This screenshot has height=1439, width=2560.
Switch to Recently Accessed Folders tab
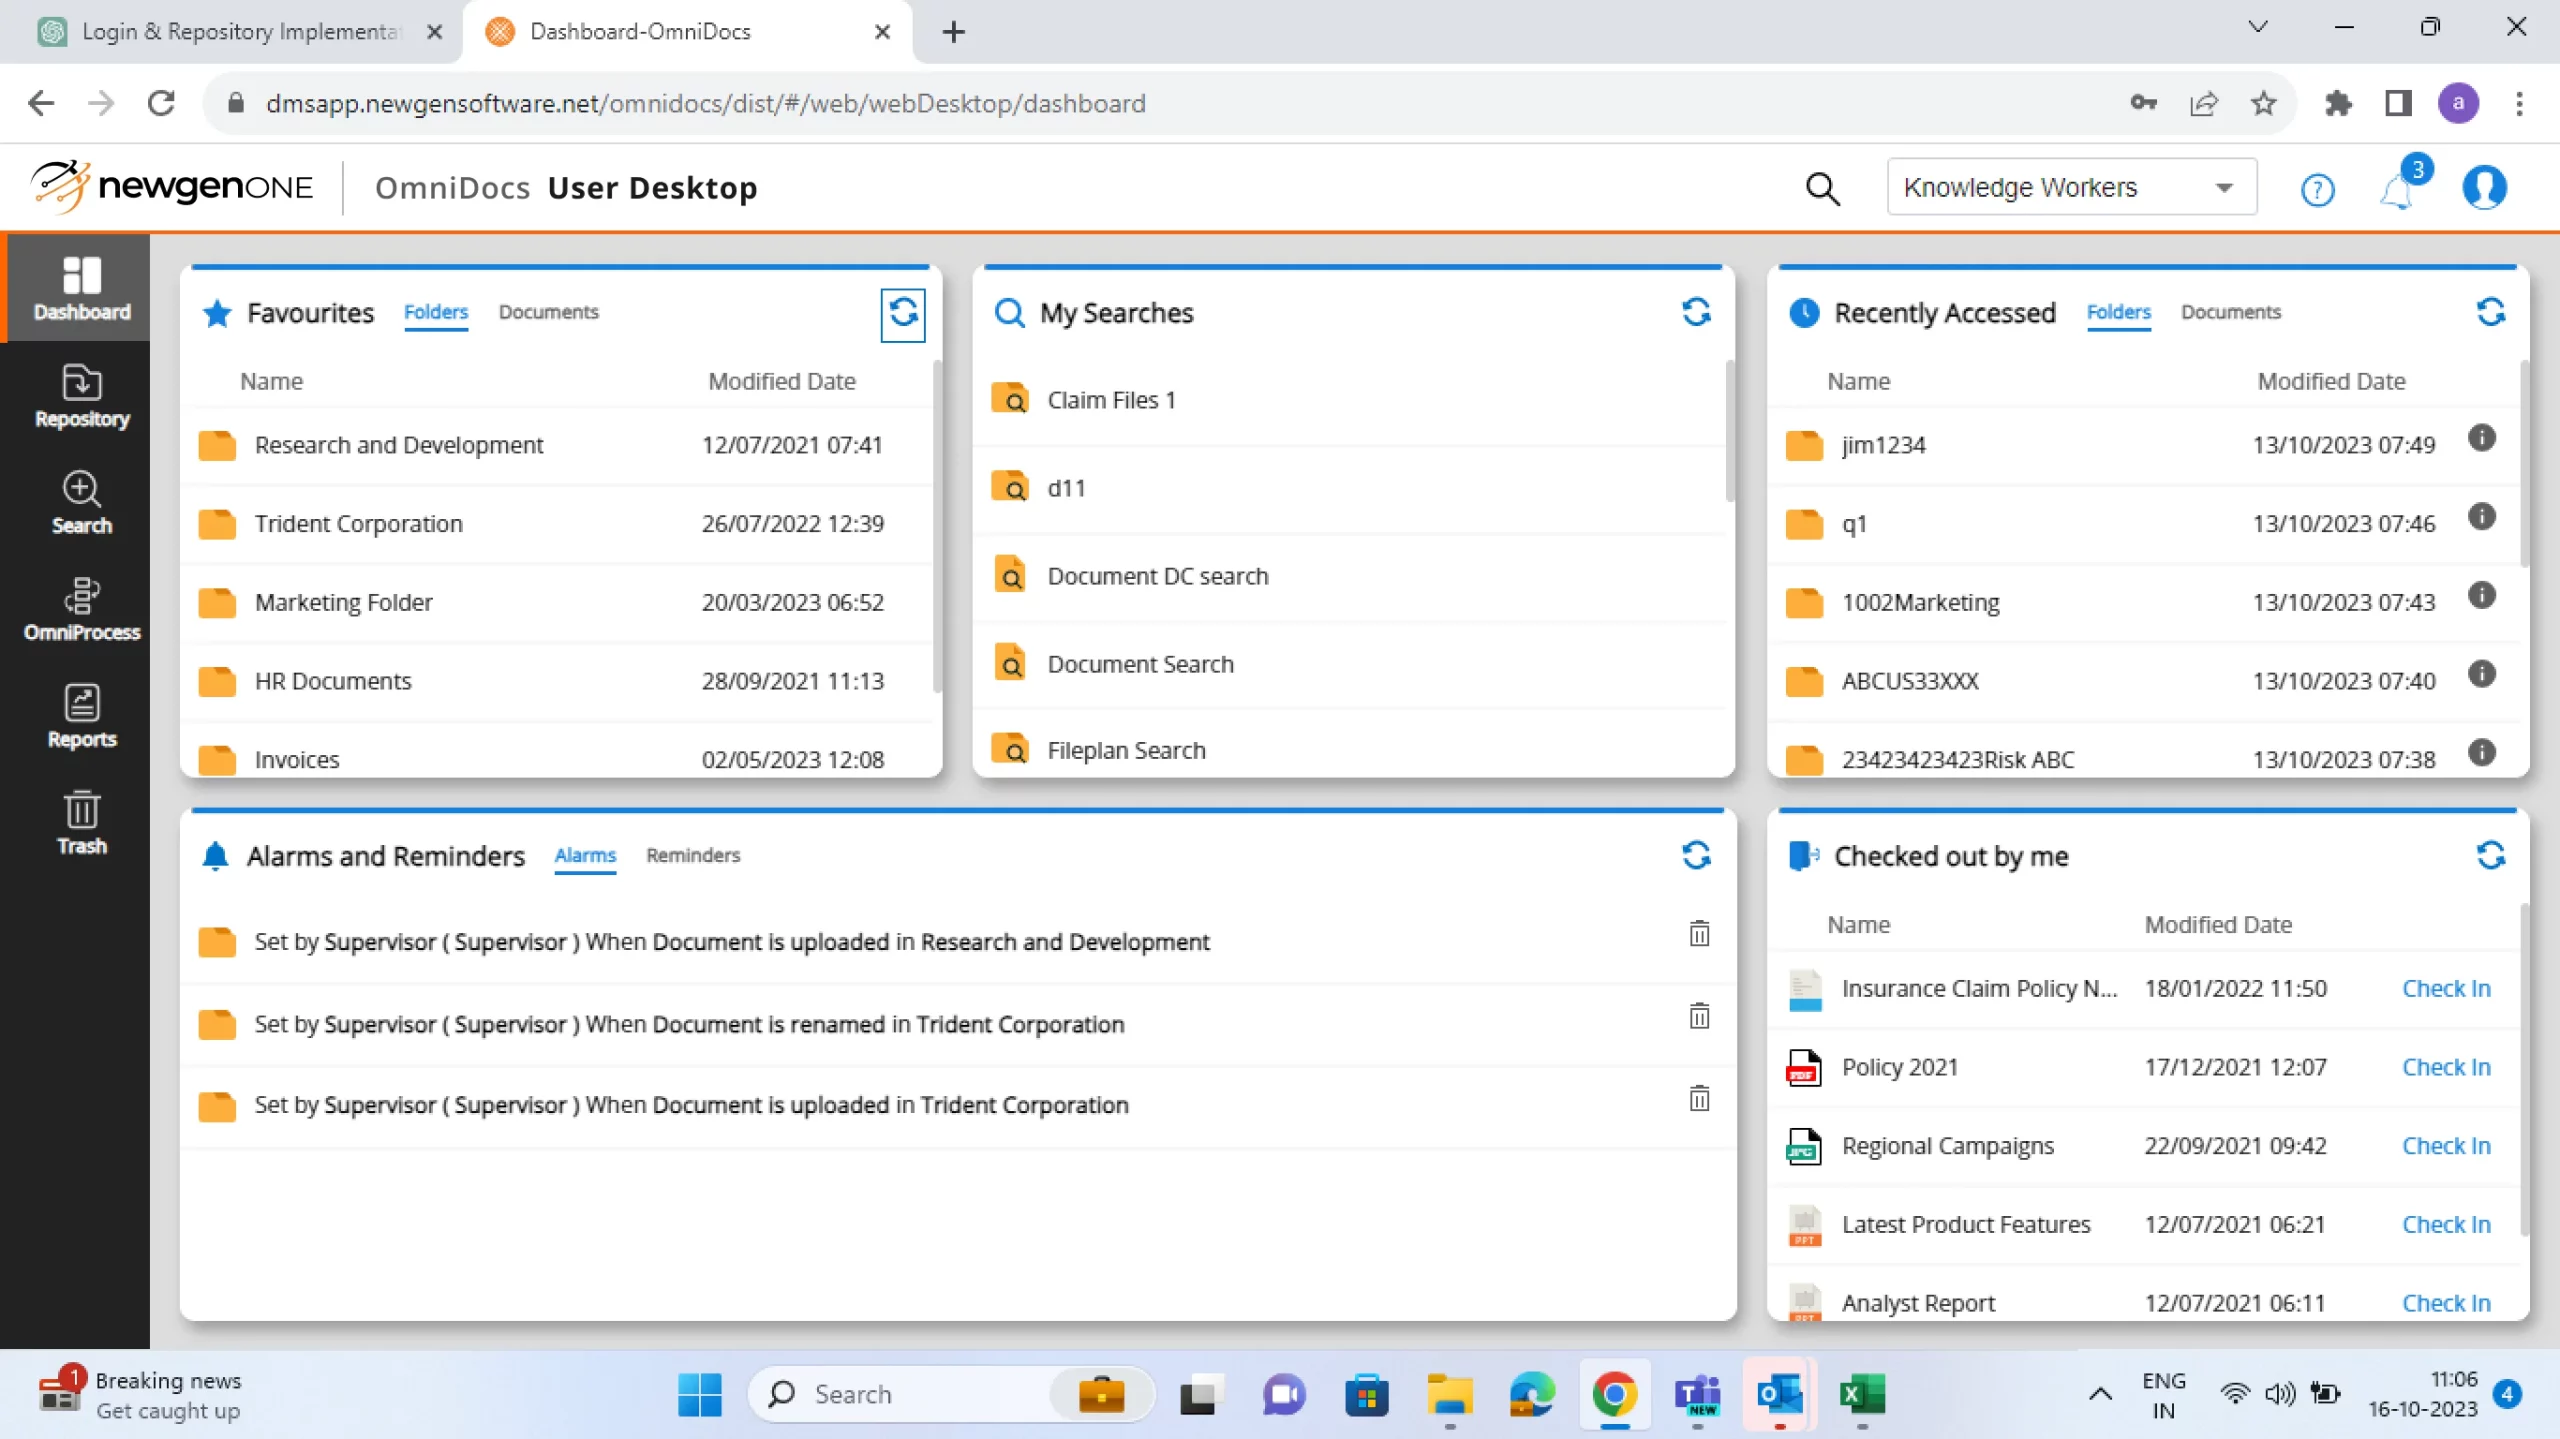[2118, 312]
